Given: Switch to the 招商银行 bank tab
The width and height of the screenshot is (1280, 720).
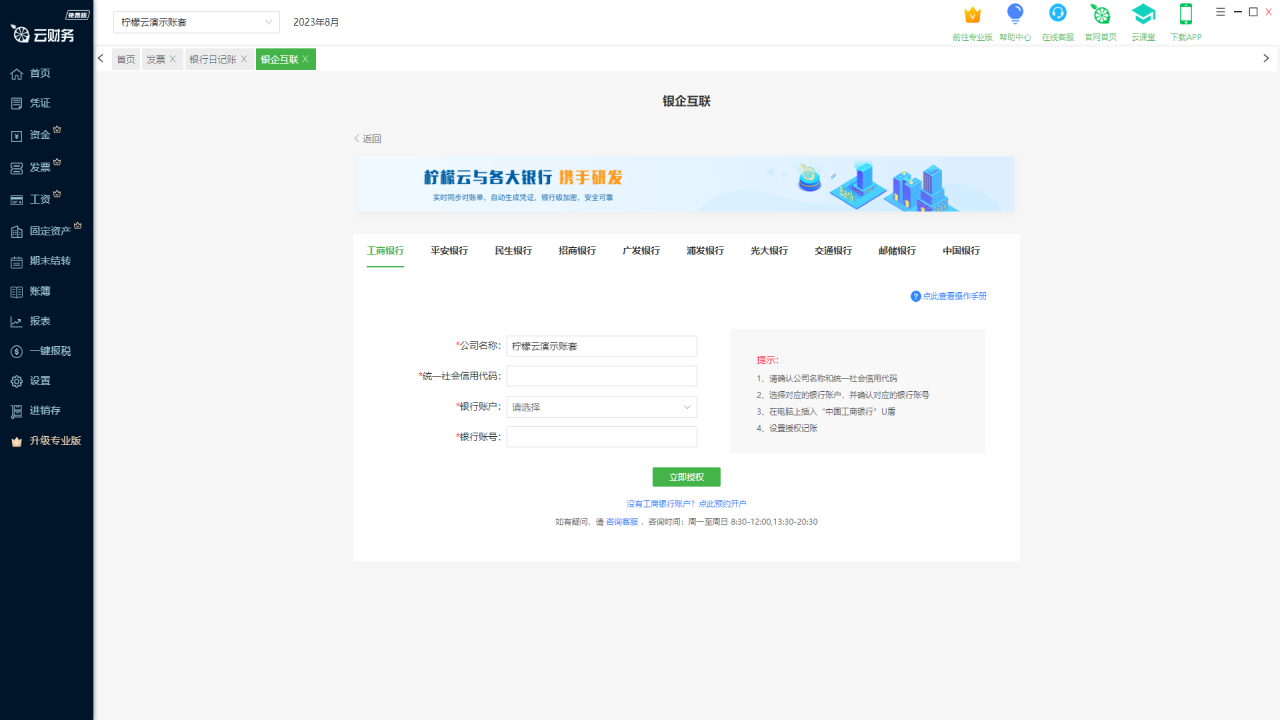Looking at the screenshot, I should 577,251.
